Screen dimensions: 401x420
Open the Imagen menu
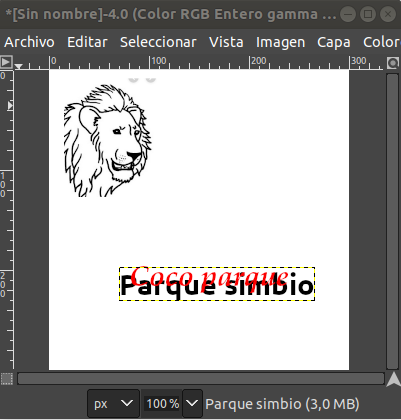click(280, 42)
